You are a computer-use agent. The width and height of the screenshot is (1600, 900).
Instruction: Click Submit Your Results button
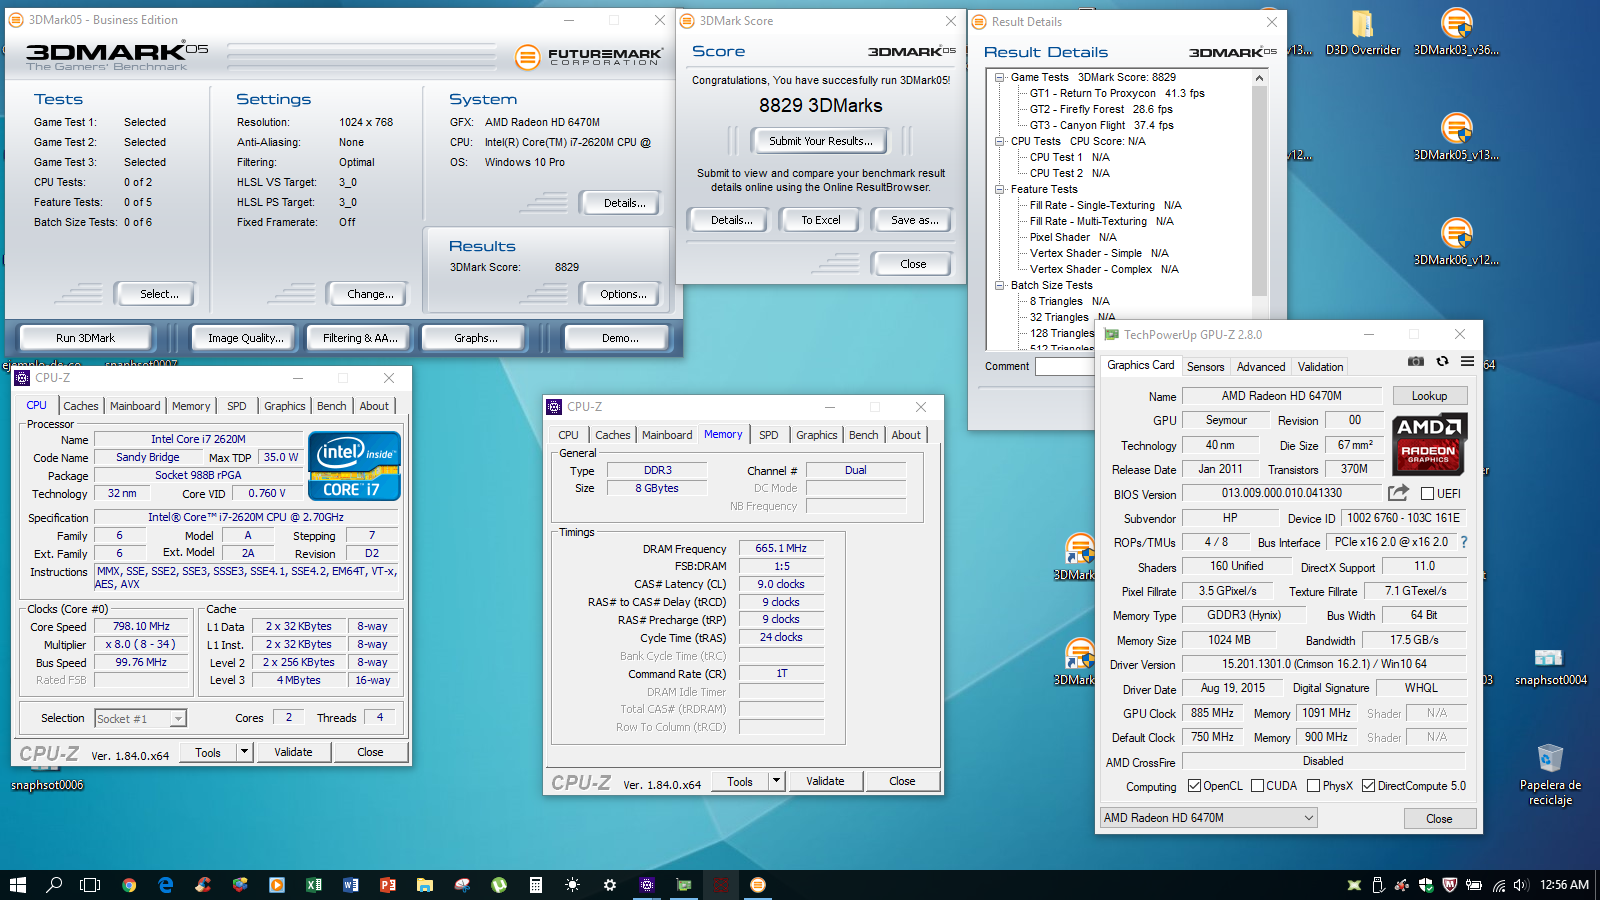pyautogui.click(x=821, y=141)
